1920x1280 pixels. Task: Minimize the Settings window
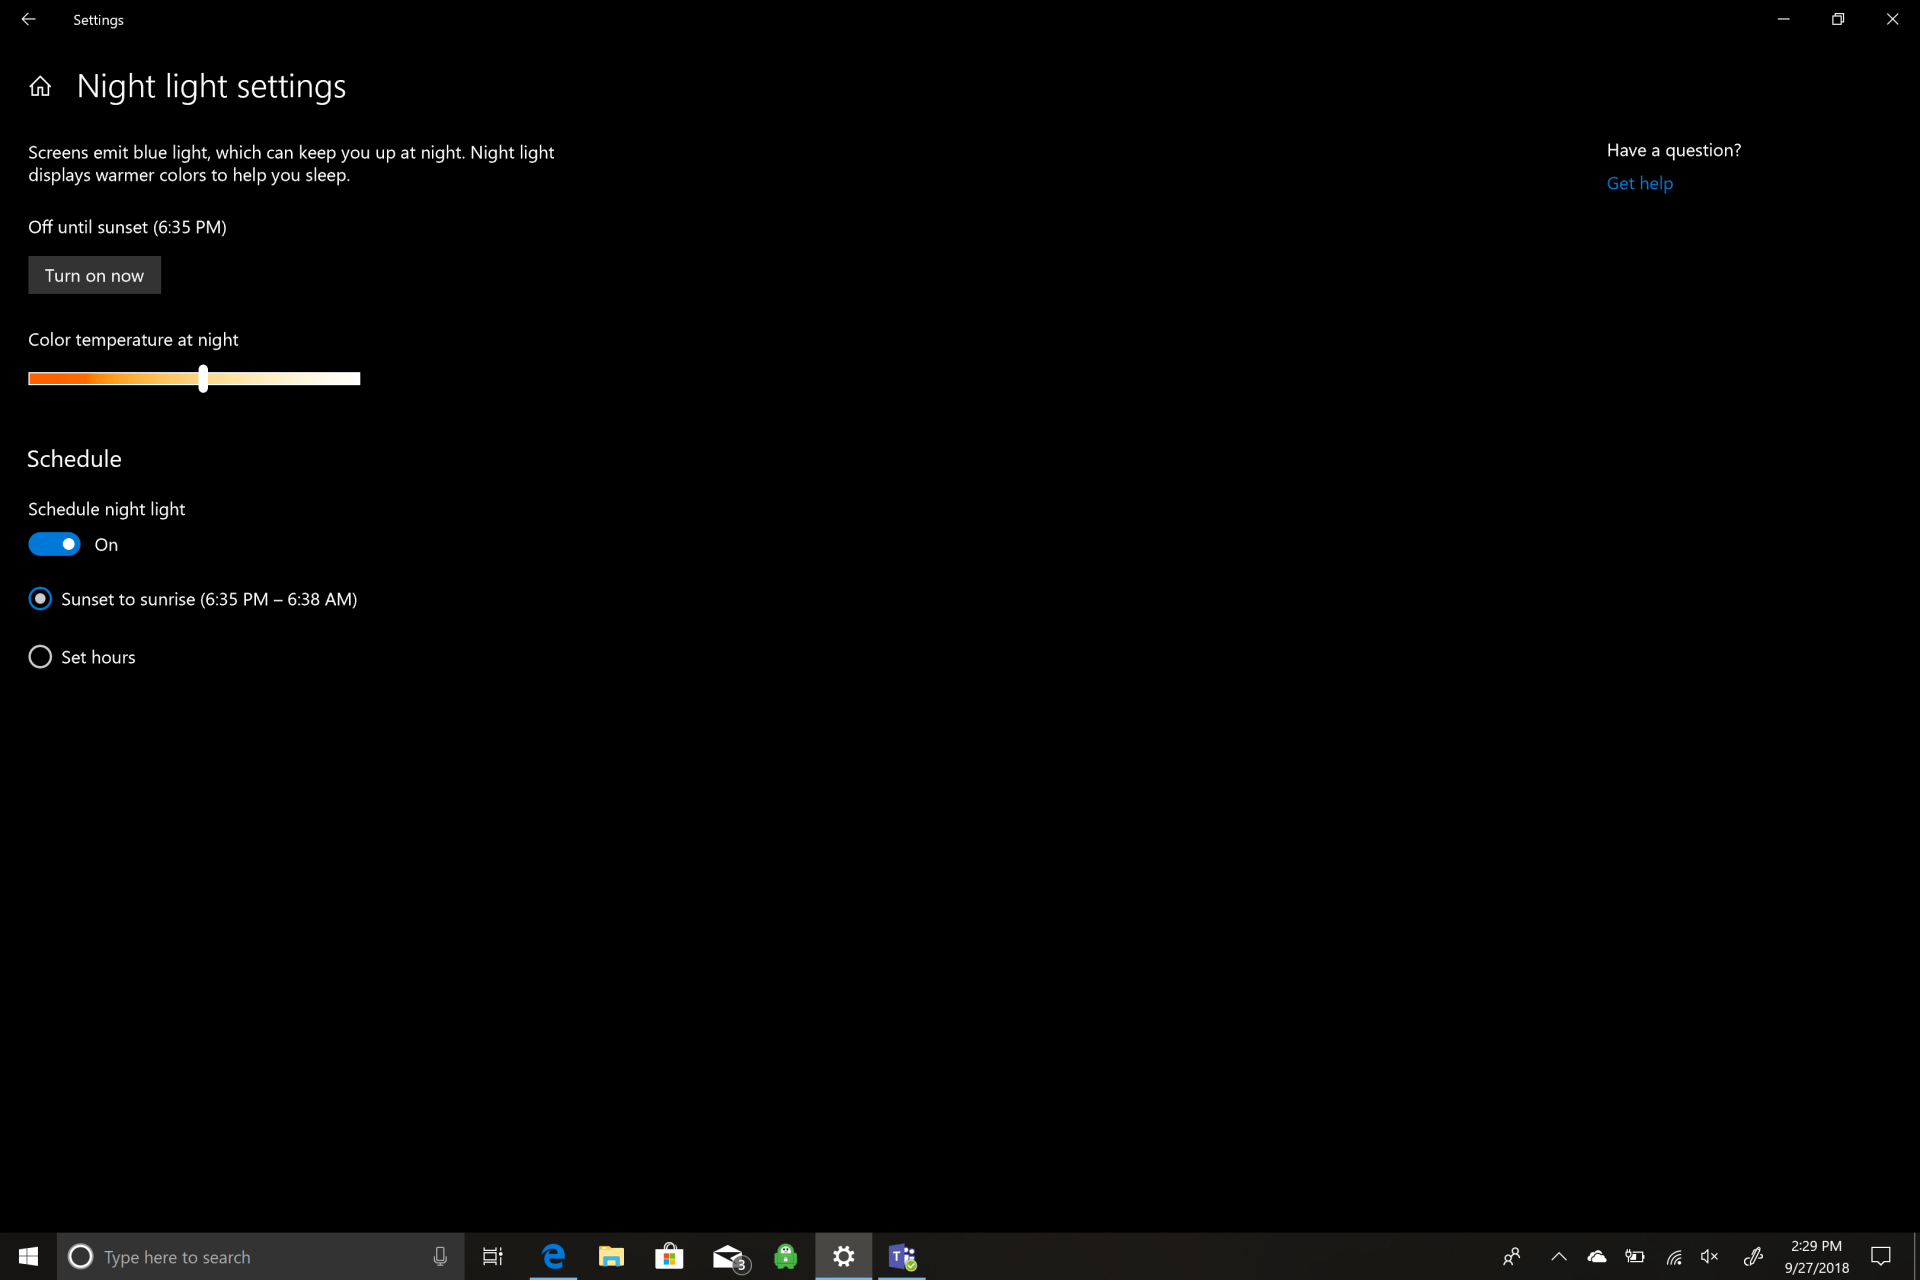tap(1783, 19)
